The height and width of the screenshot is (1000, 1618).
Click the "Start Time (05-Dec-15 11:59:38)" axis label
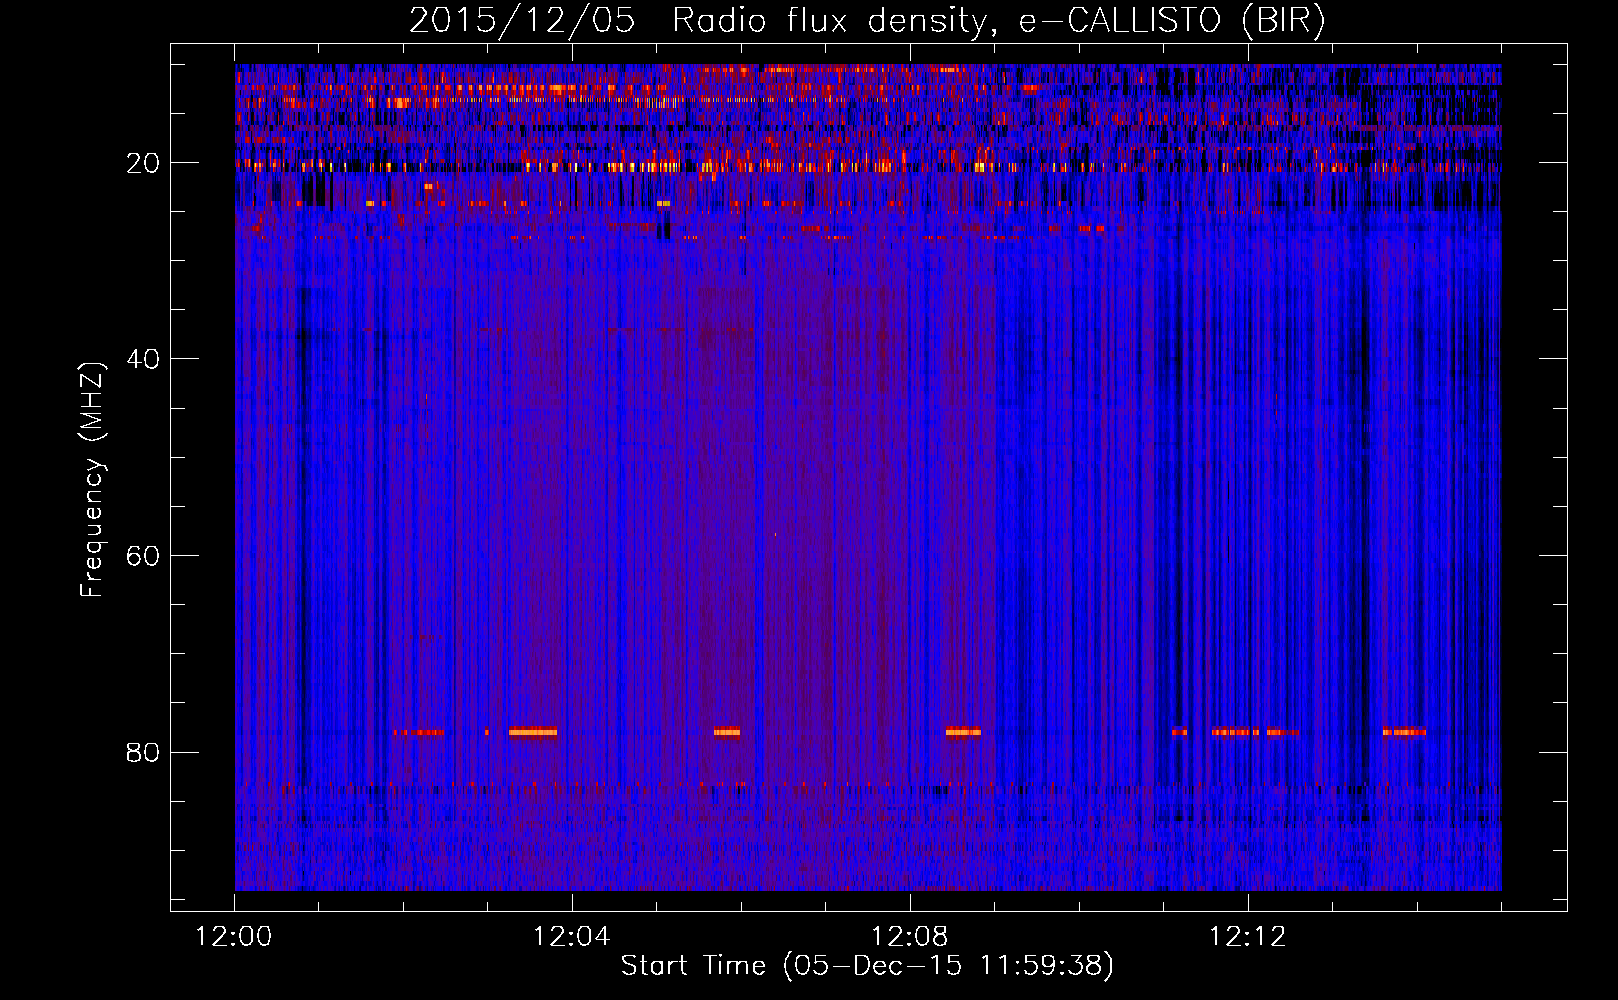click(x=867, y=966)
